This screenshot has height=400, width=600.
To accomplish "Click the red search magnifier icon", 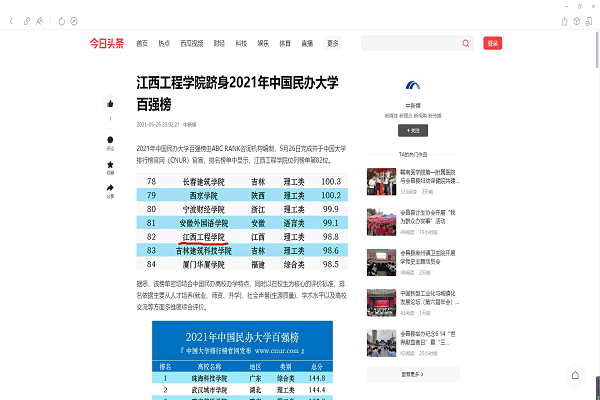I will point(466,43).
